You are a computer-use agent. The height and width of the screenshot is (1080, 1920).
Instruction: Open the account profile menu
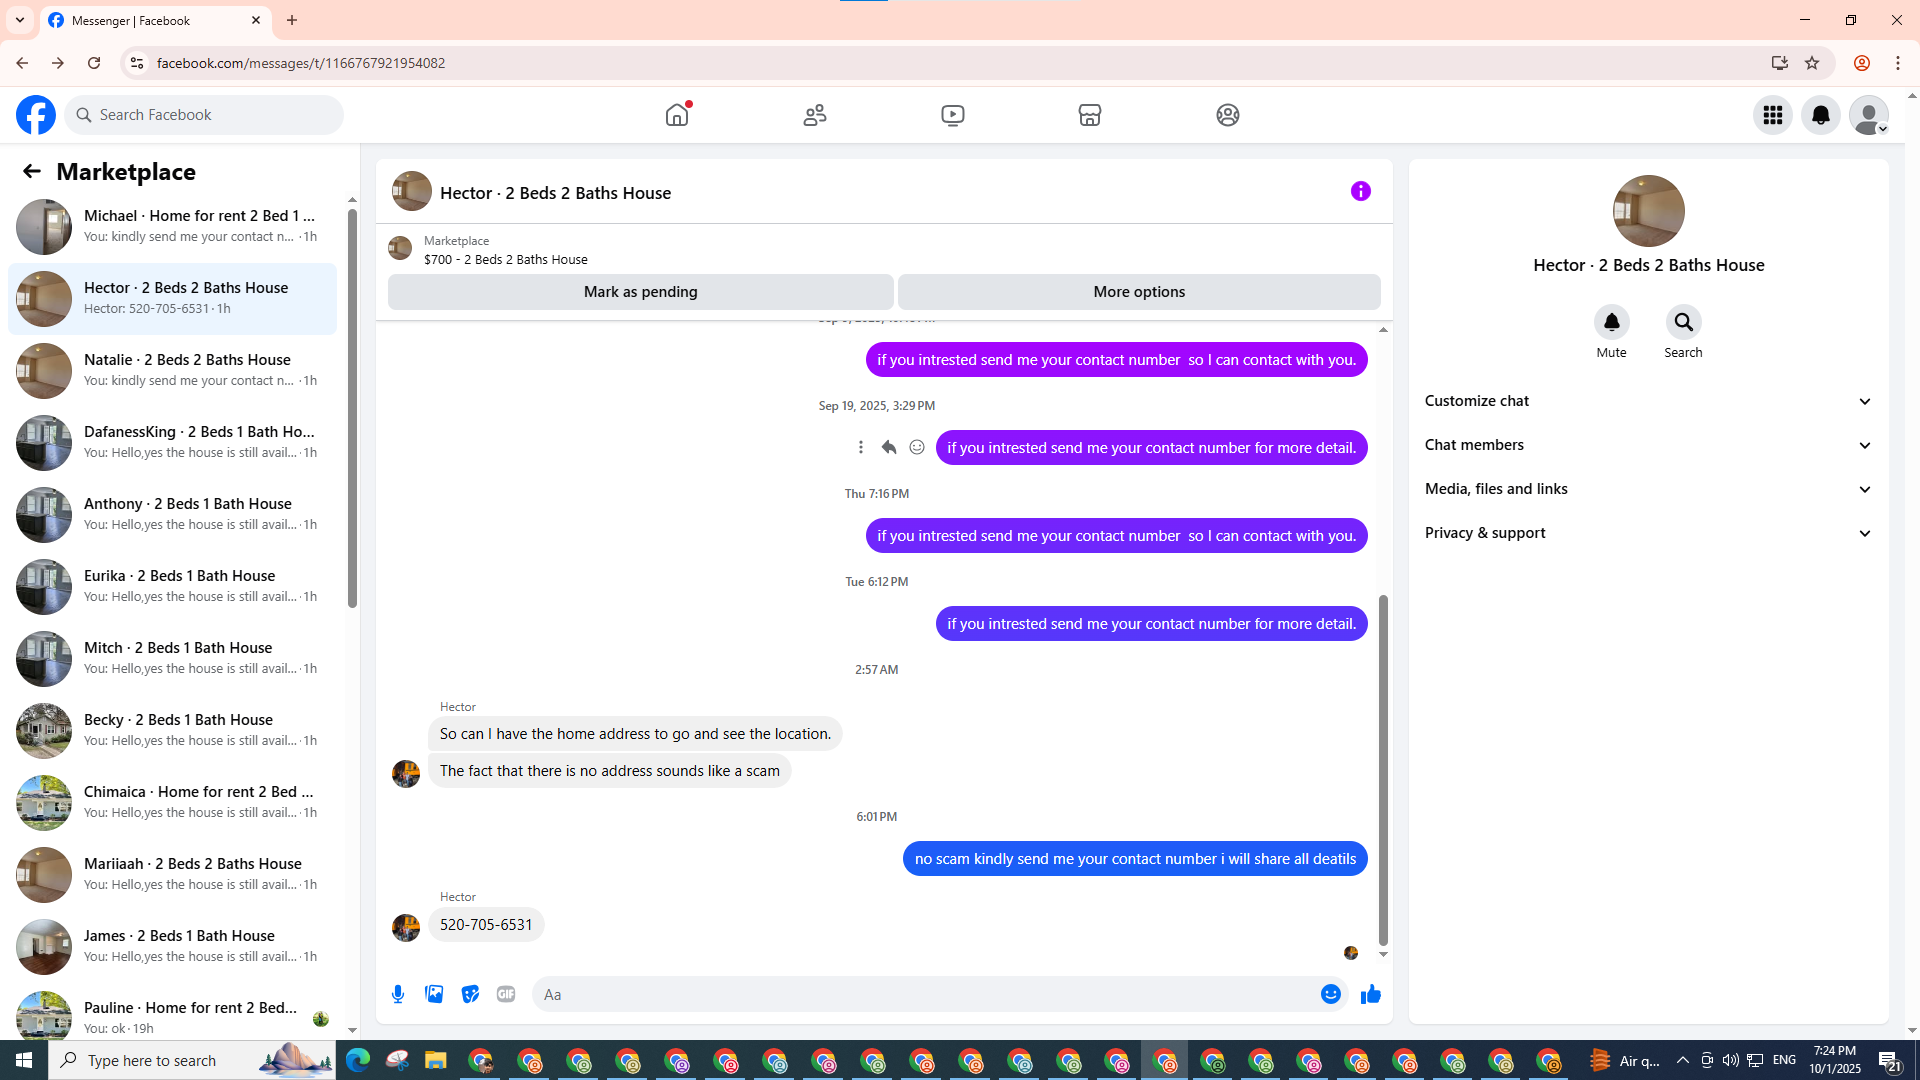pyautogui.click(x=1869, y=115)
